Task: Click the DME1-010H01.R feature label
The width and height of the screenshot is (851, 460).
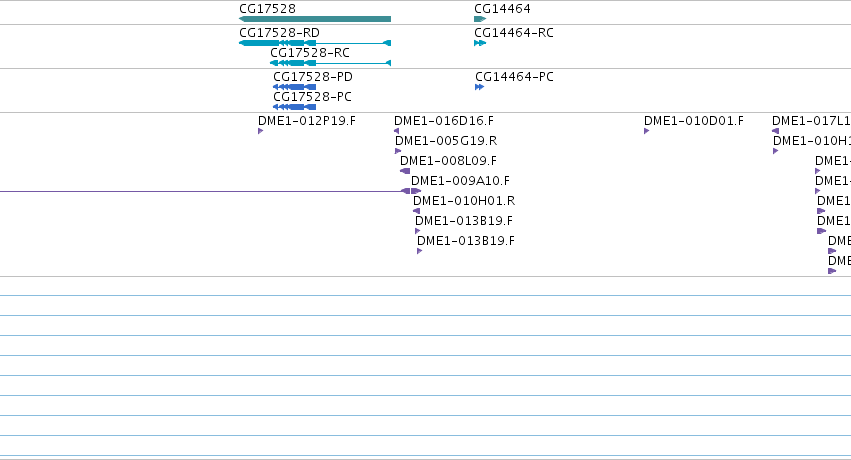Action: tap(464, 201)
